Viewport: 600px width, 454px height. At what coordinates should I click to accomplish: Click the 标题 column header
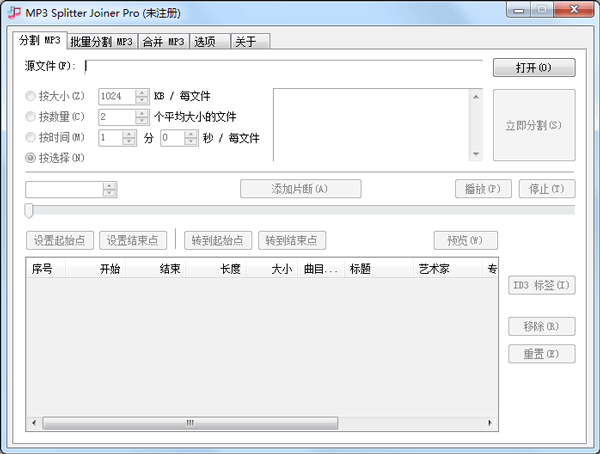click(x=360, y=269)
